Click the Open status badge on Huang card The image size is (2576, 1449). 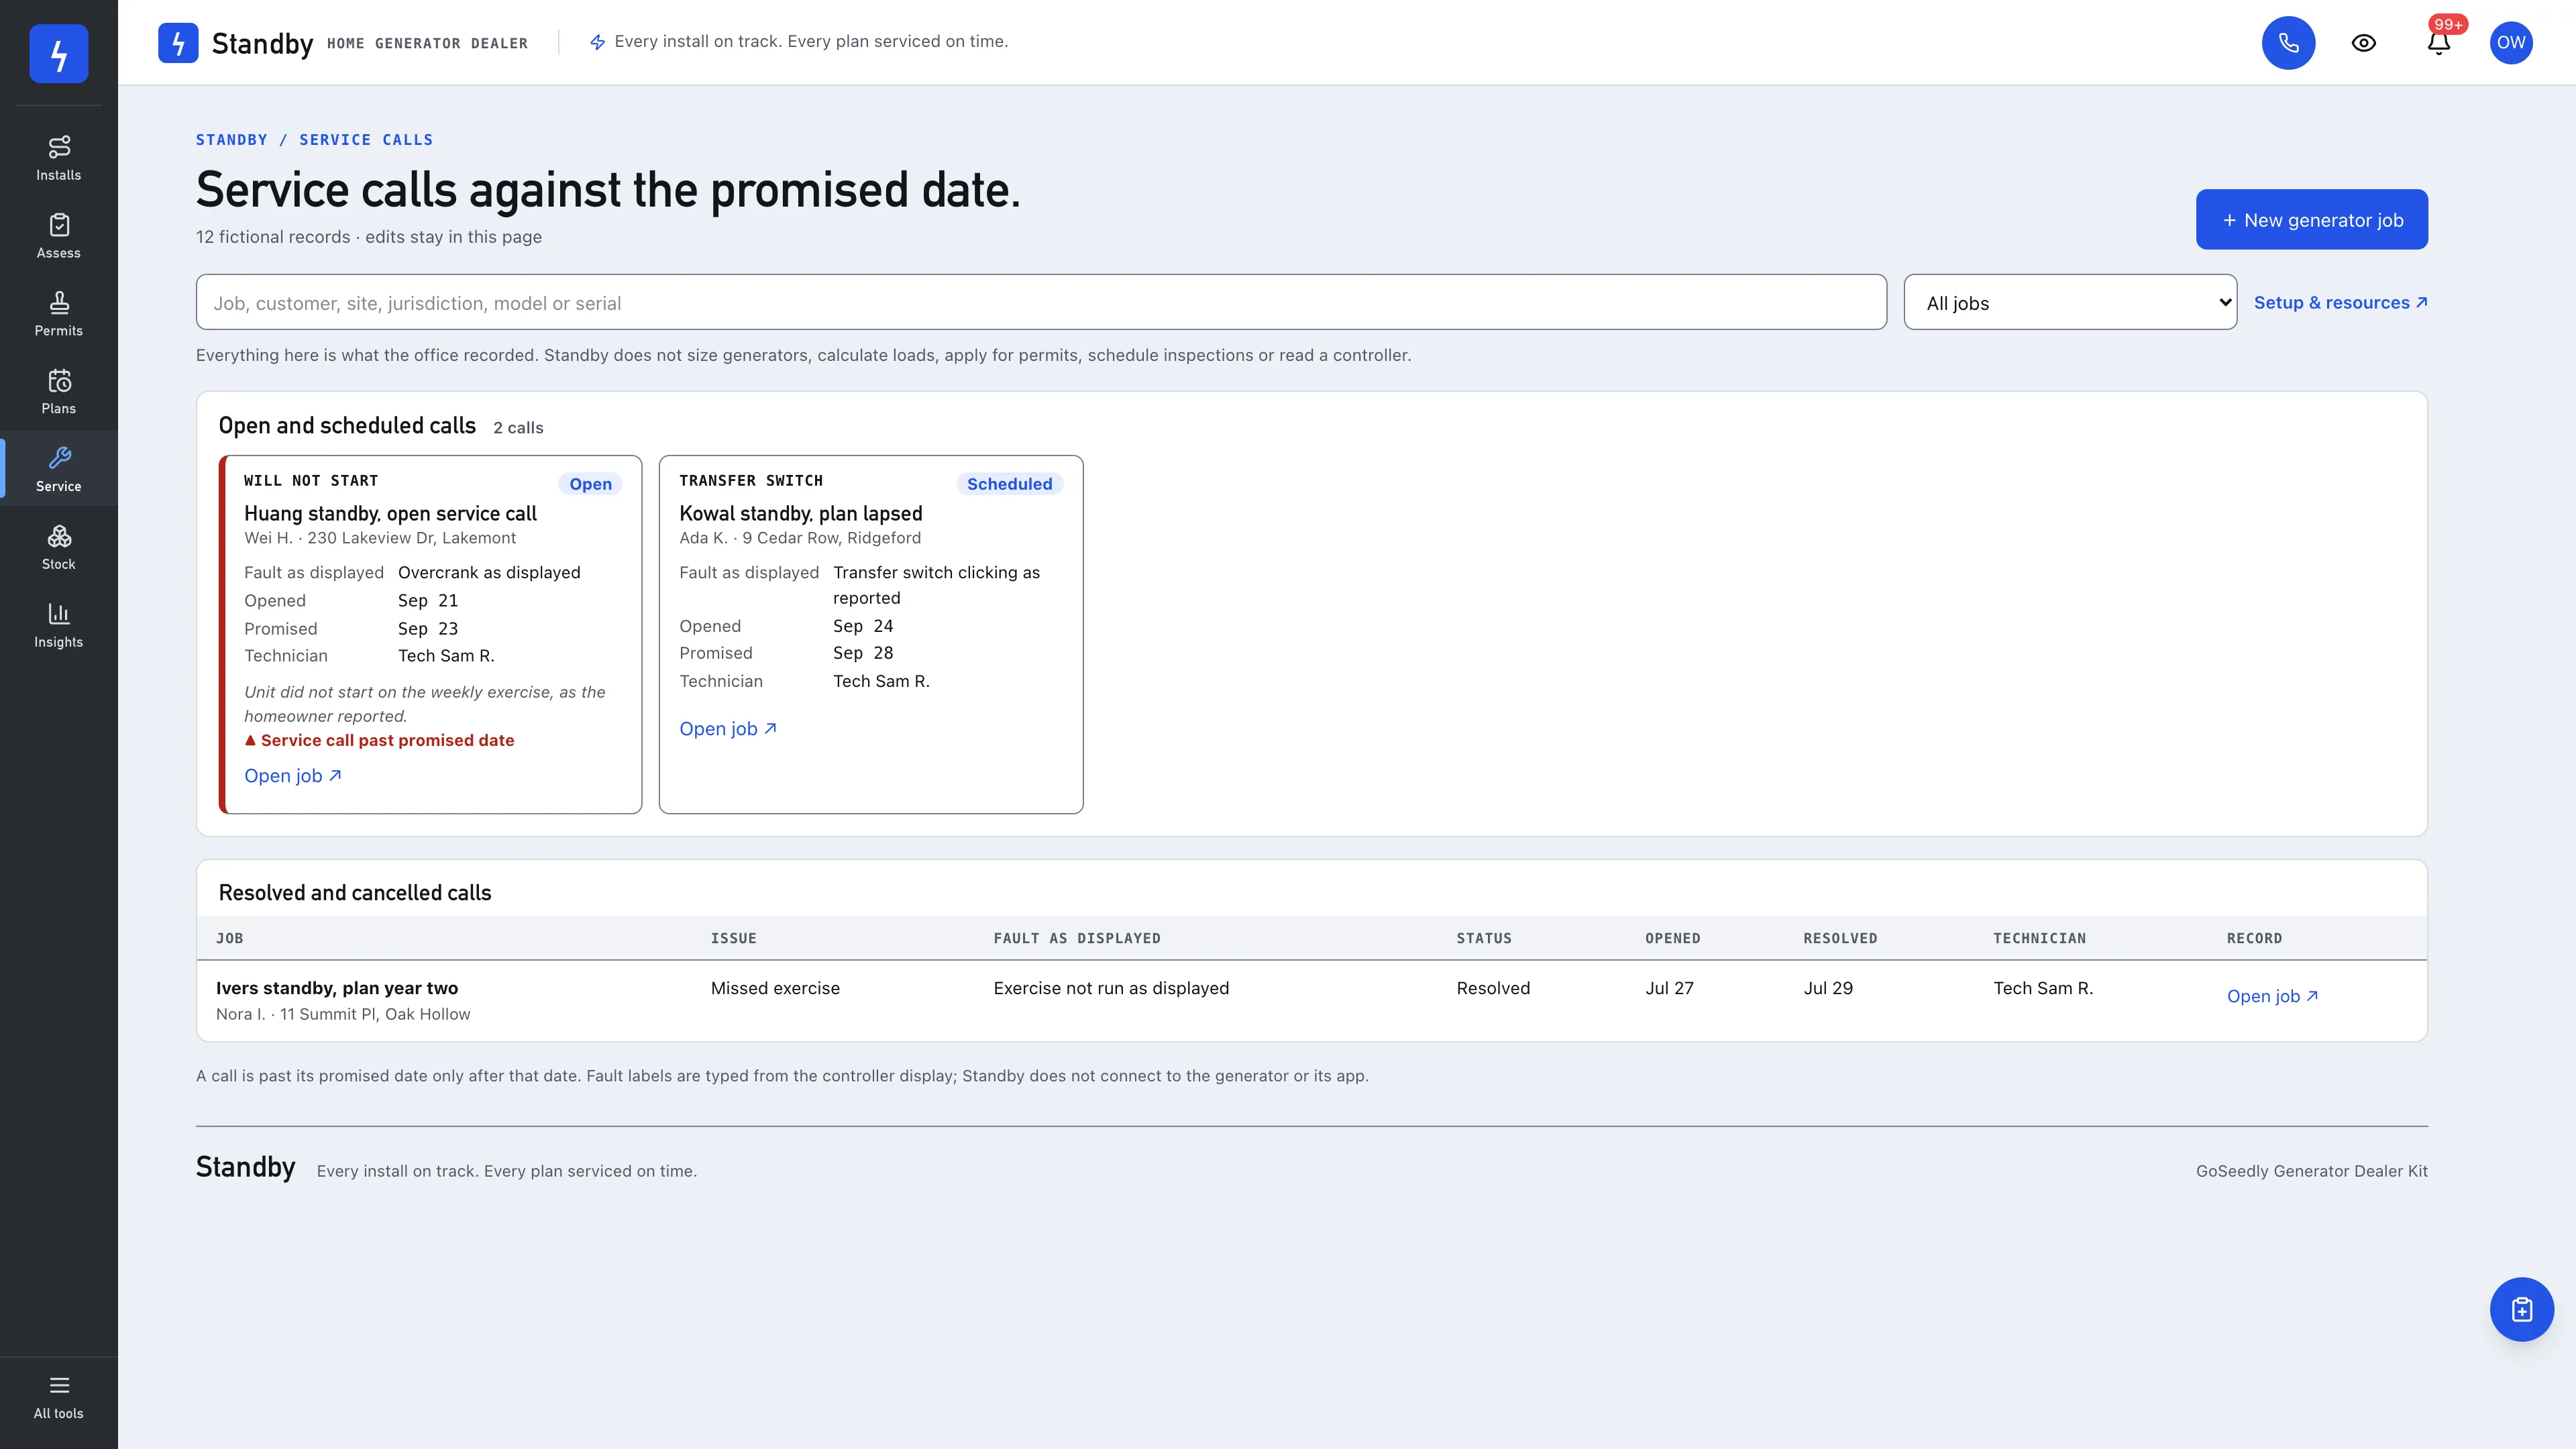pyautogui.click(x=590, y=484)
